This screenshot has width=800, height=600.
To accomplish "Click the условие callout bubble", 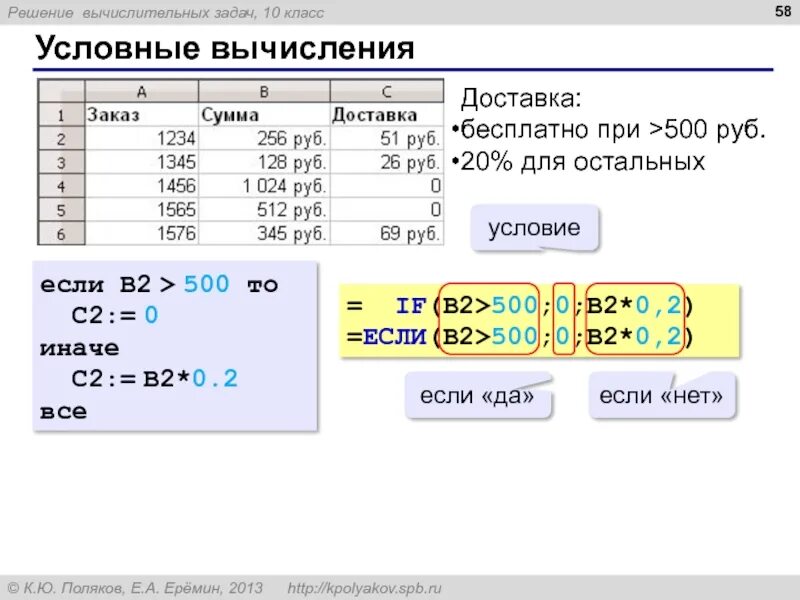I will pos(533,228).
